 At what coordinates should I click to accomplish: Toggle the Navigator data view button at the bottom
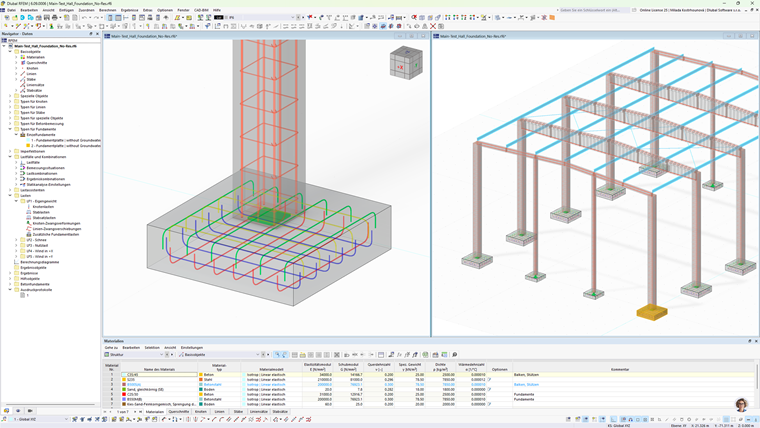(7, 411)
